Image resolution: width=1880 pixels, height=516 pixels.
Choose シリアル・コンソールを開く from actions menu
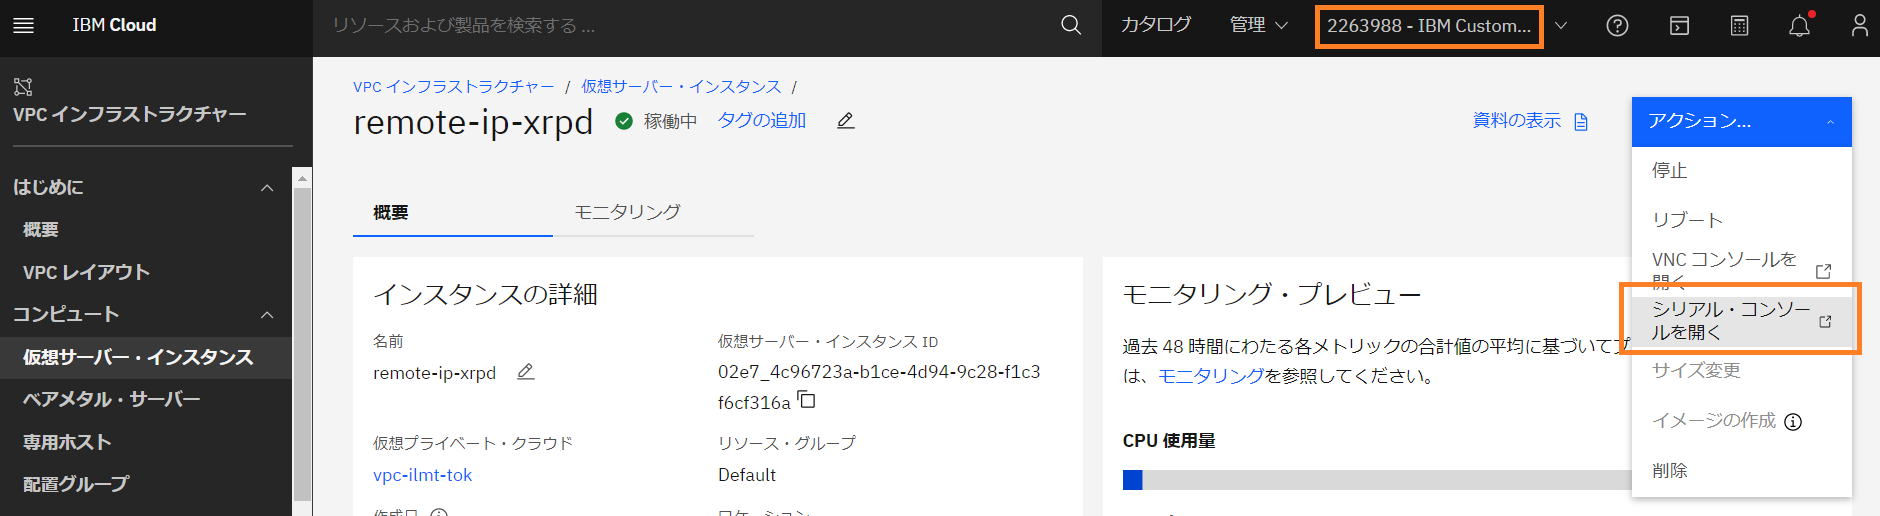(1742, 321)
